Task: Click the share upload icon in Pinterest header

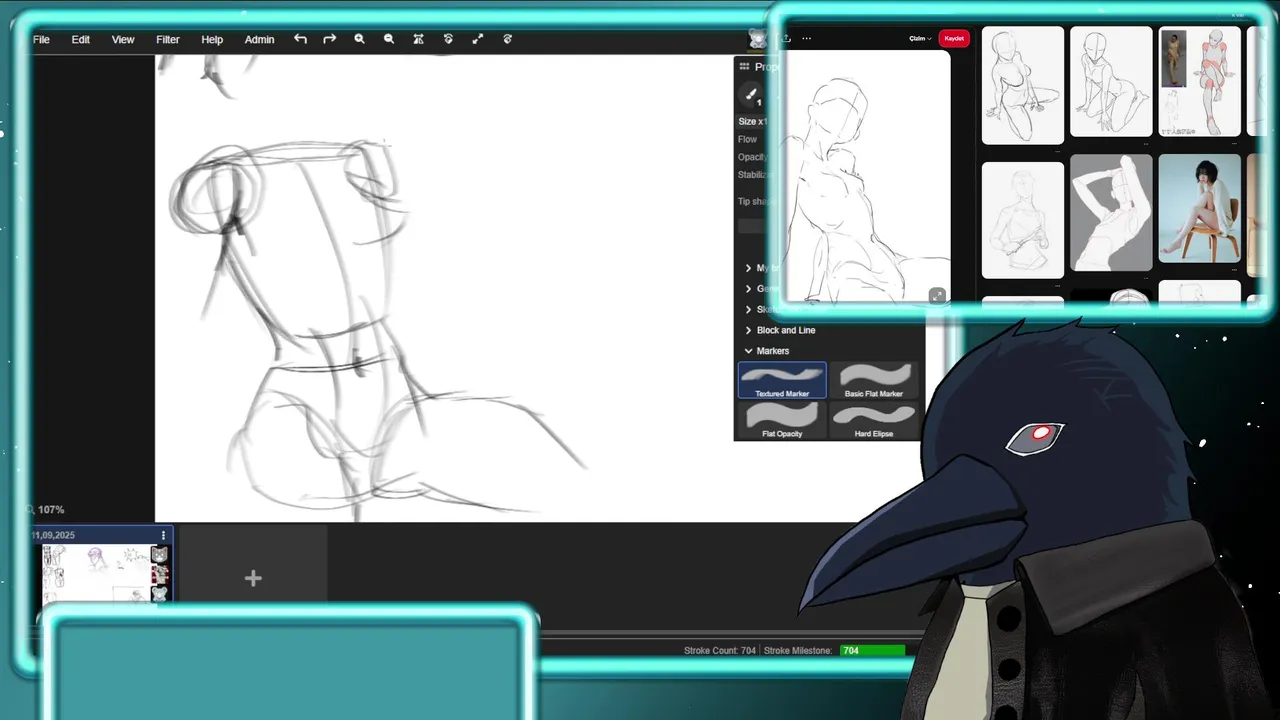Action: pyautogui.click(x=786, y=39)
